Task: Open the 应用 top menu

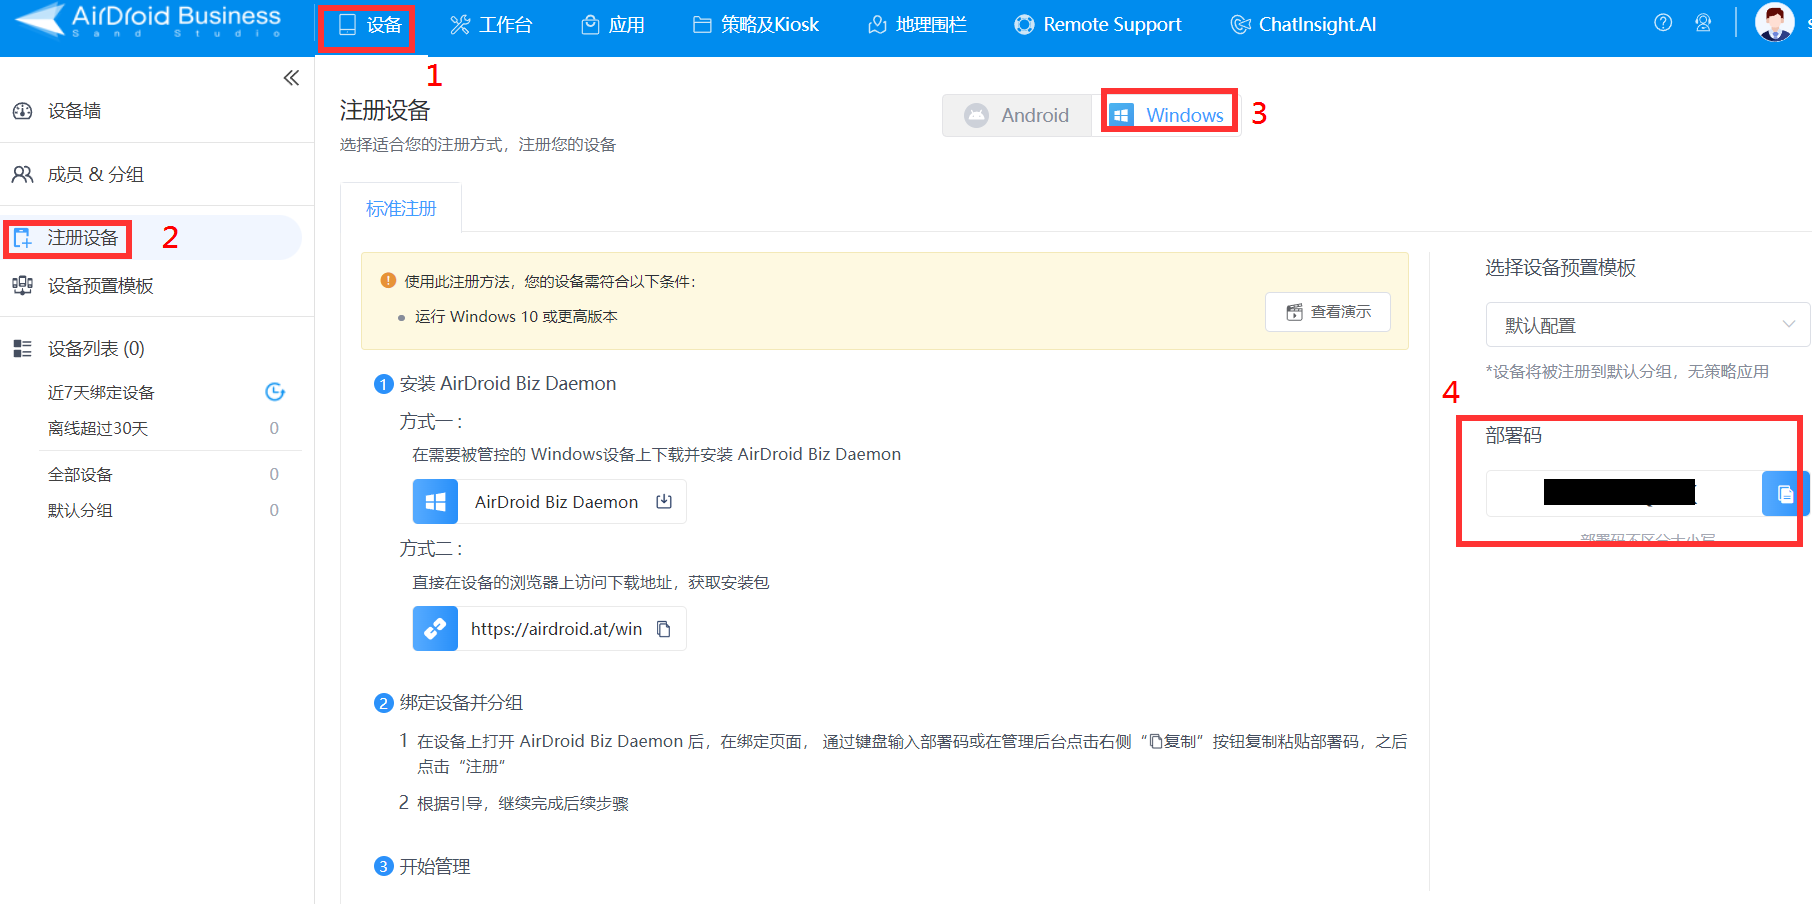Action: [x=613, y=25]
